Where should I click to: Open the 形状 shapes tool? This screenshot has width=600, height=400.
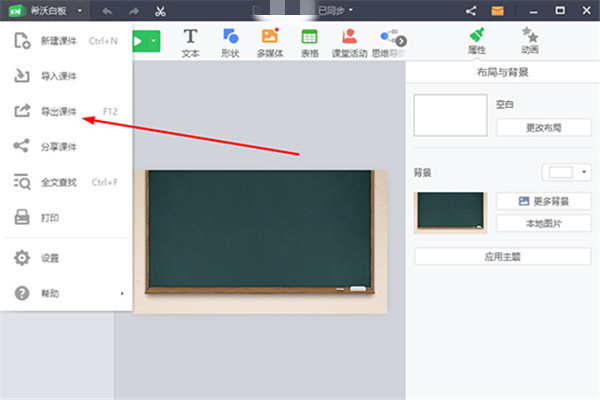tap(230, 42)
